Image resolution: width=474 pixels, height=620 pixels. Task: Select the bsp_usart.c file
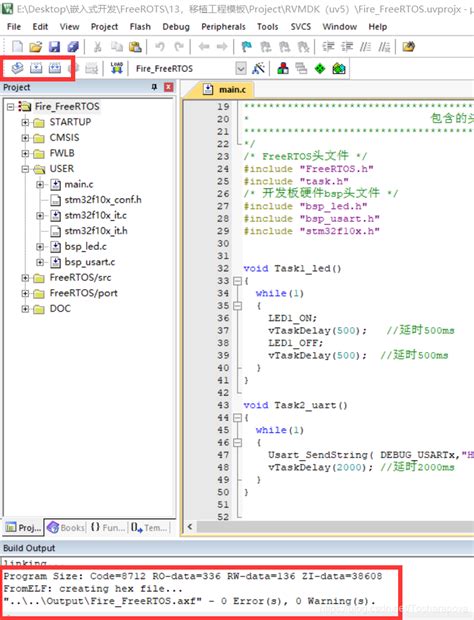(x=90, y=262)
